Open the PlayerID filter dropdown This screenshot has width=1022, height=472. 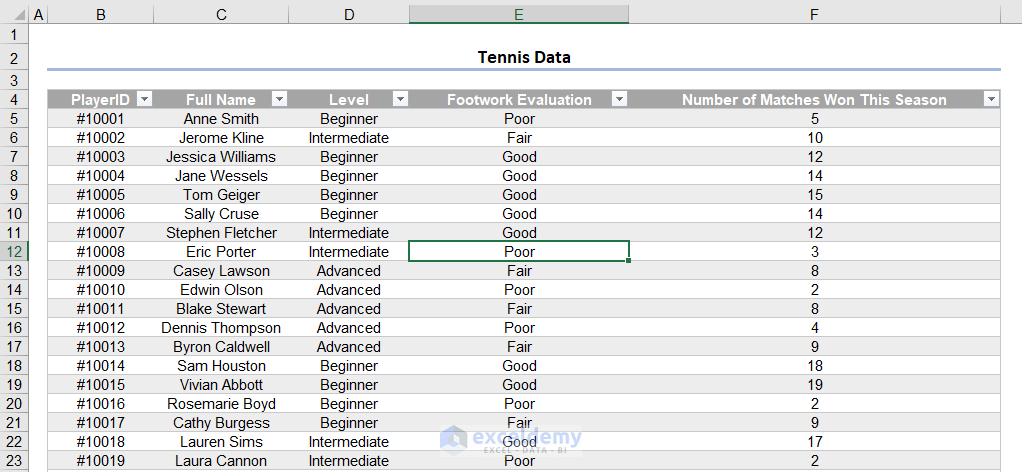point(144,99)
